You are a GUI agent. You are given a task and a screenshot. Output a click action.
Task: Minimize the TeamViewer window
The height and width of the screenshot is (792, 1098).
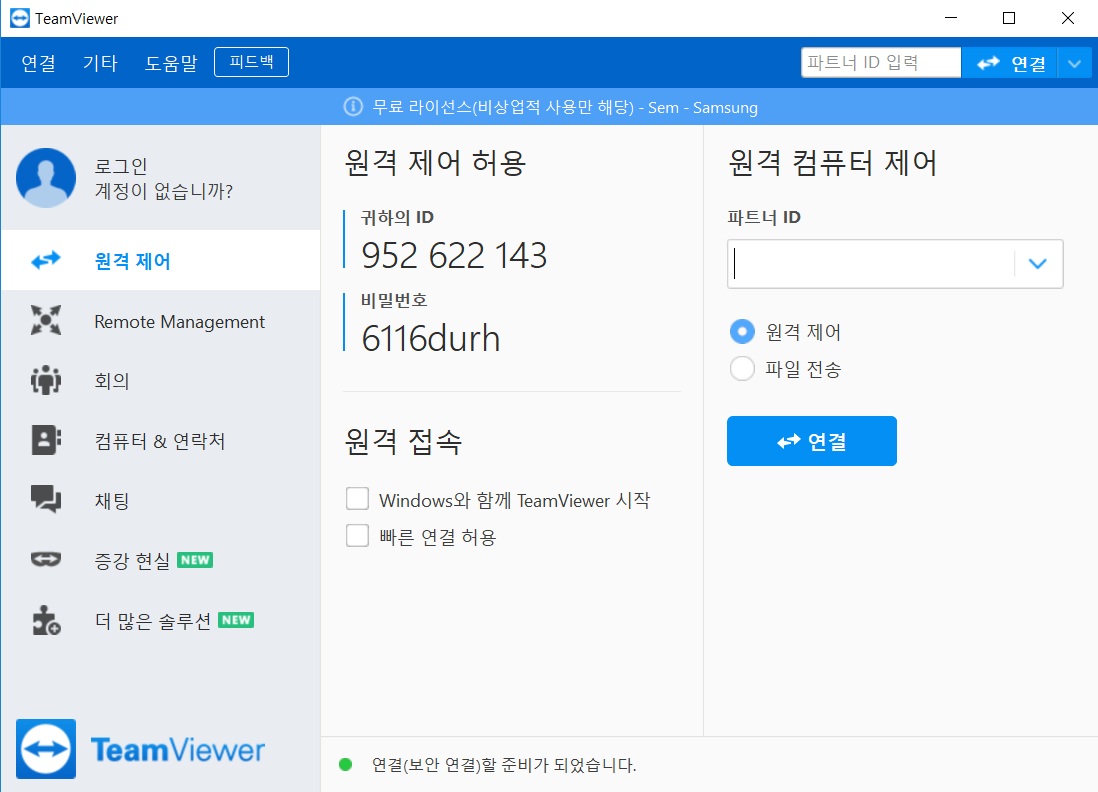[950, 18]
